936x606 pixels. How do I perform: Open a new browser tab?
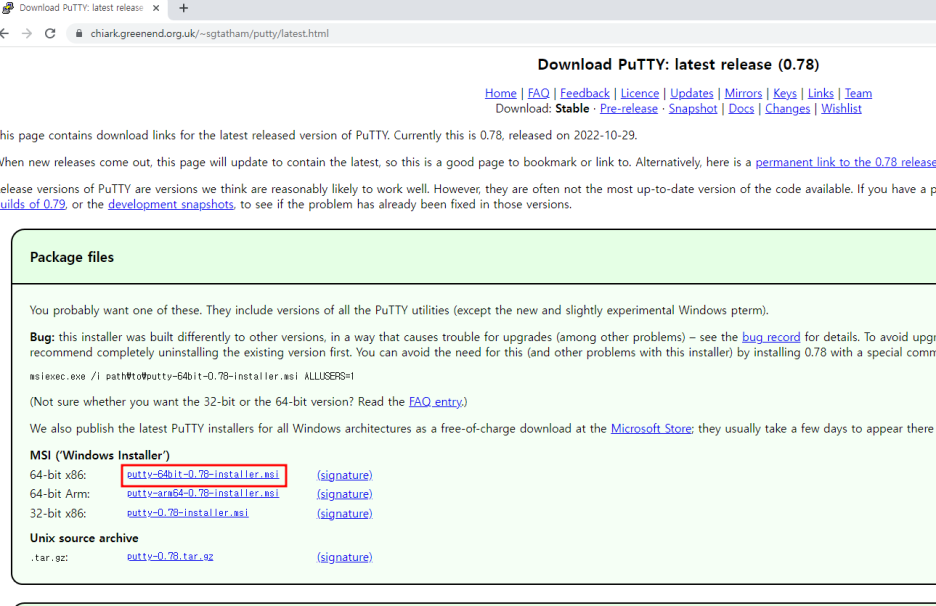182,8
